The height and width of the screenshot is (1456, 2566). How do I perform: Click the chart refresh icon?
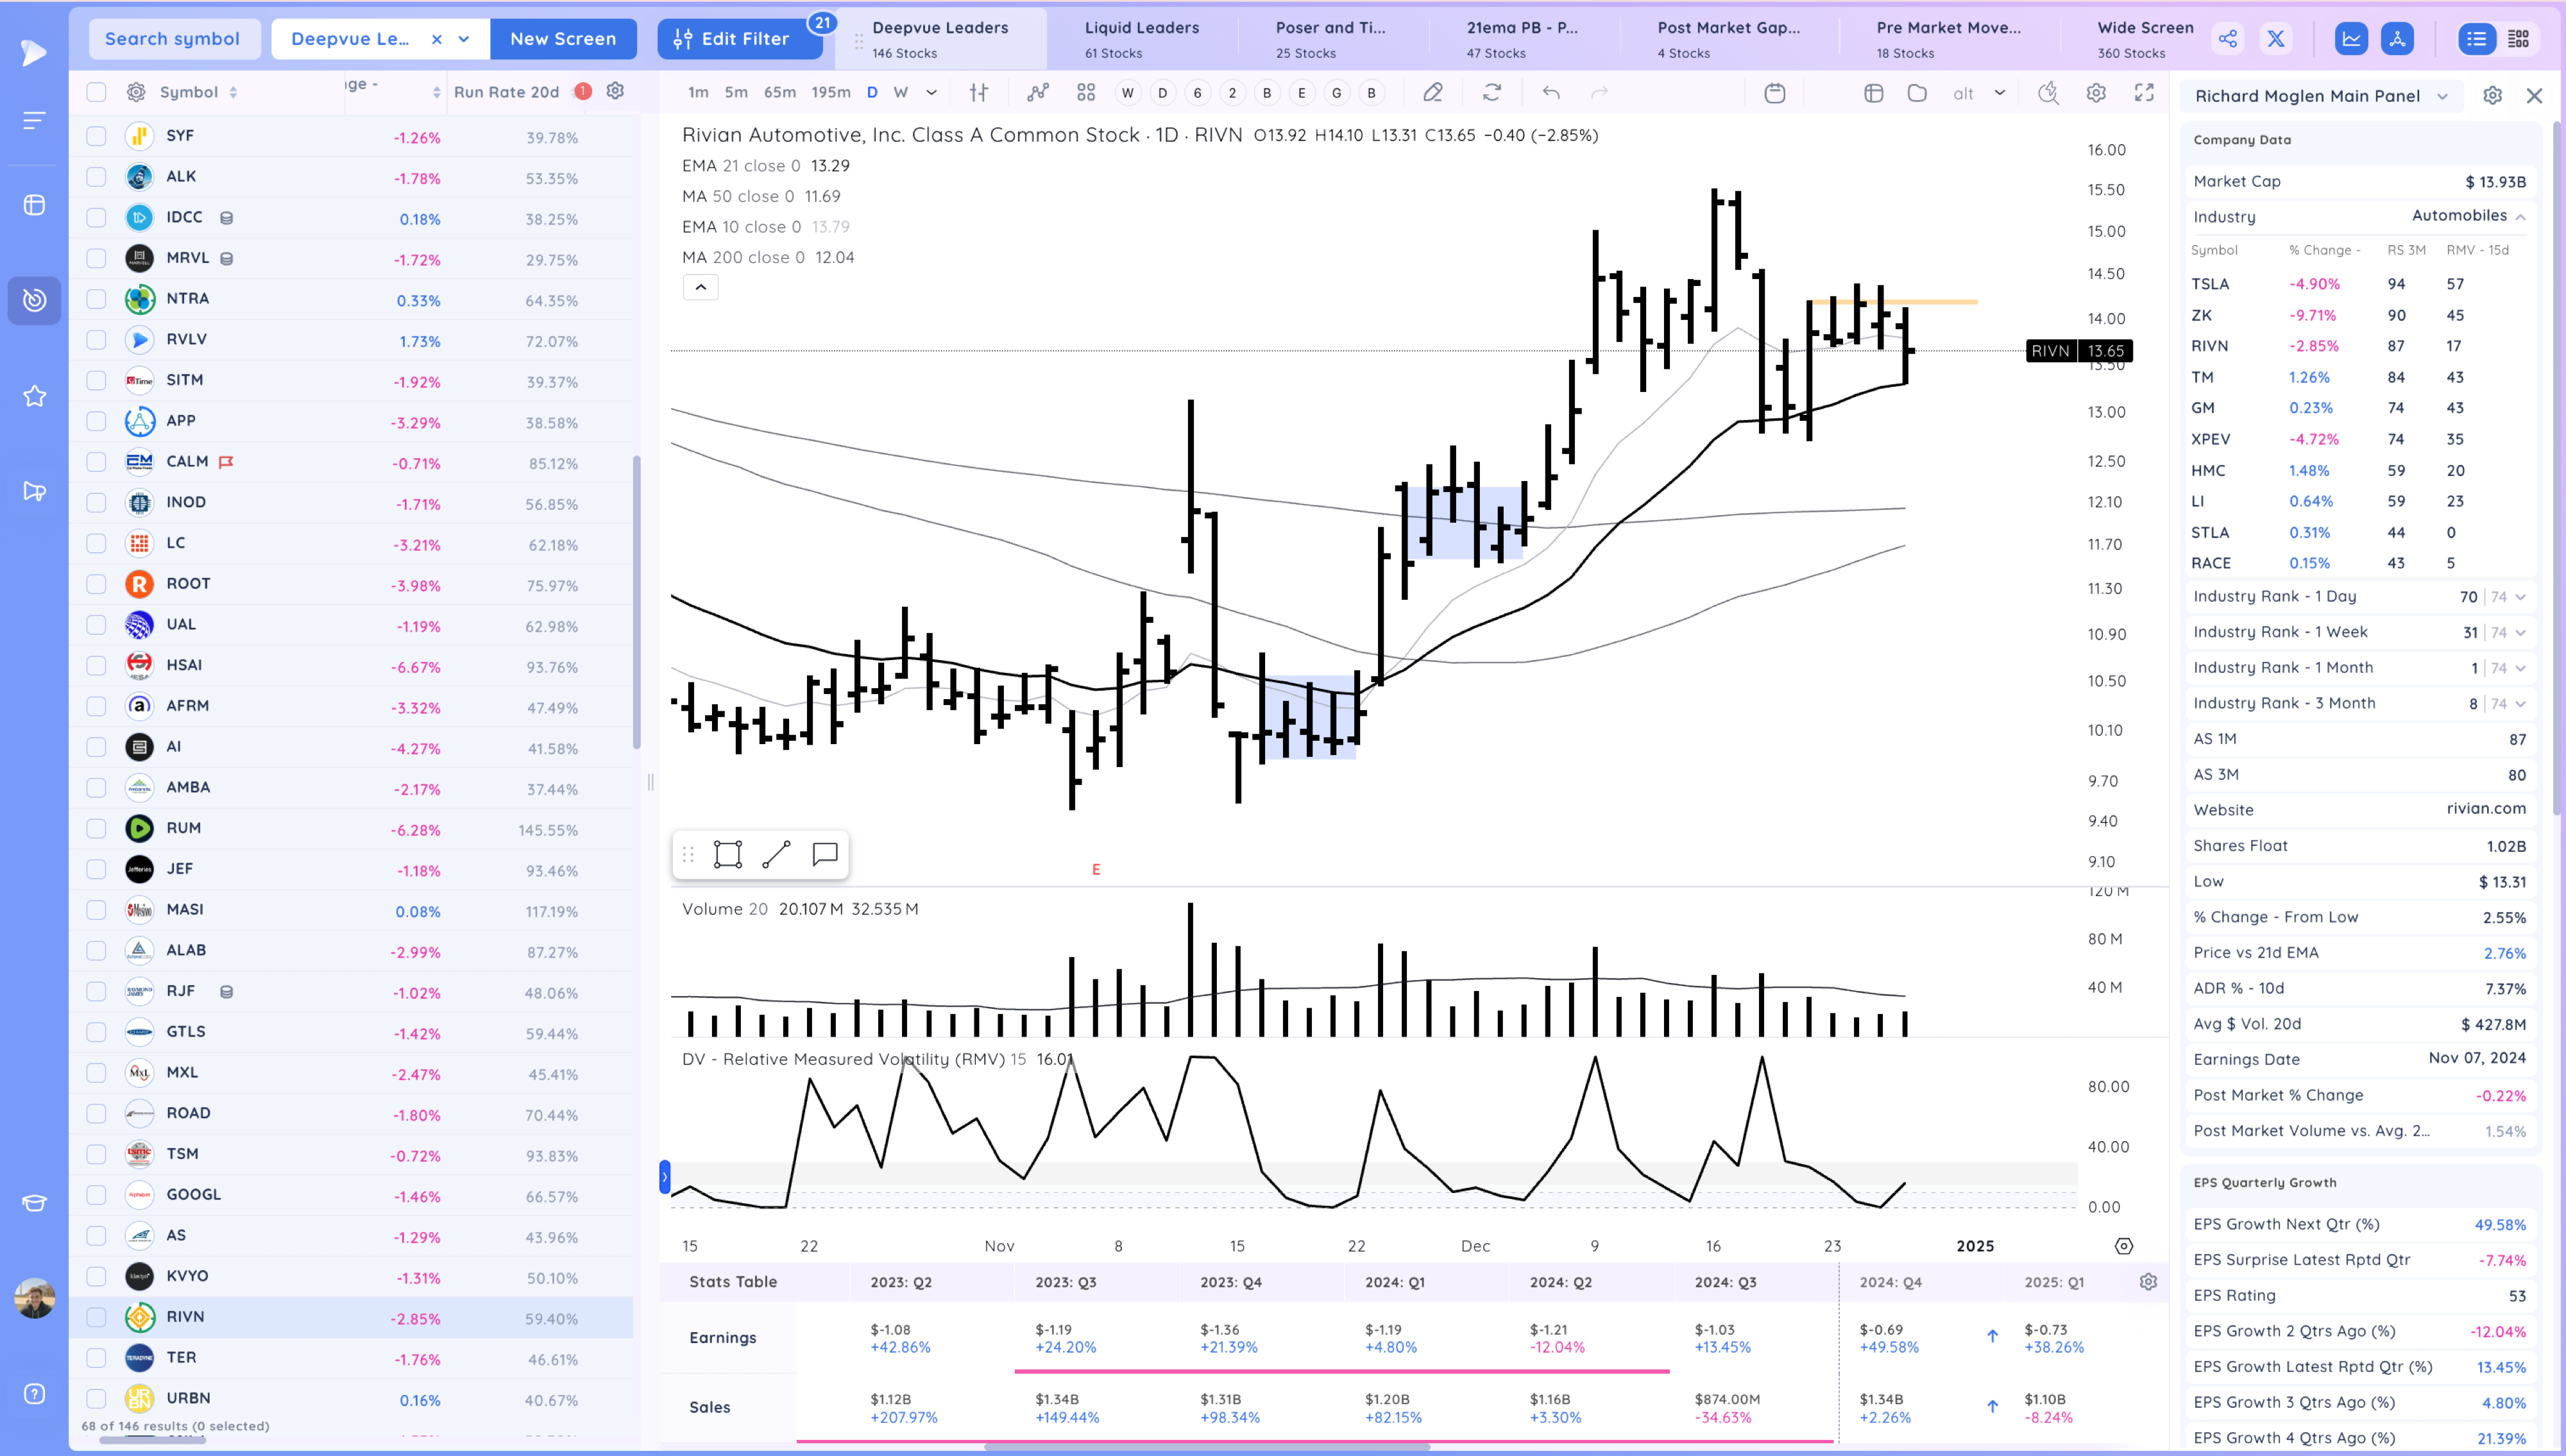1491,93
